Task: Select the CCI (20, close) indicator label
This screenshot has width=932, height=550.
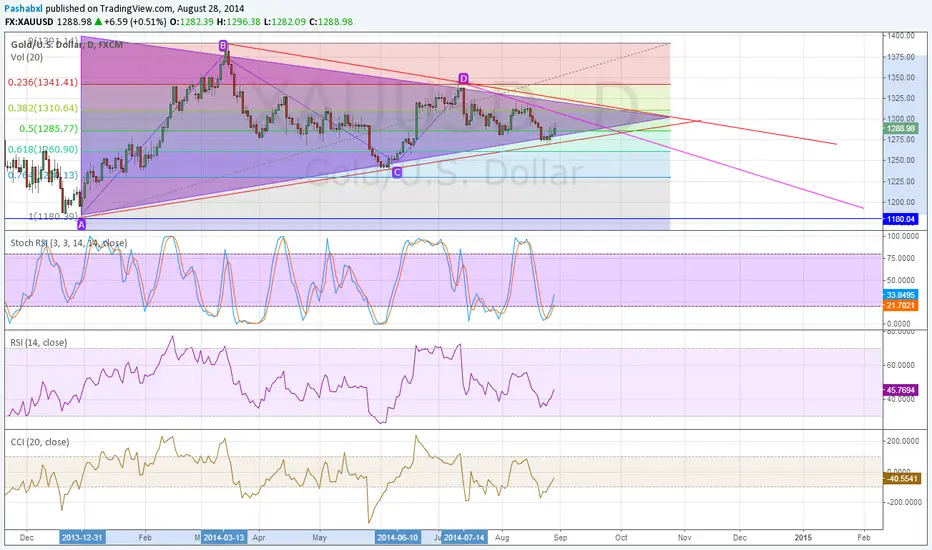Action: 40,442
